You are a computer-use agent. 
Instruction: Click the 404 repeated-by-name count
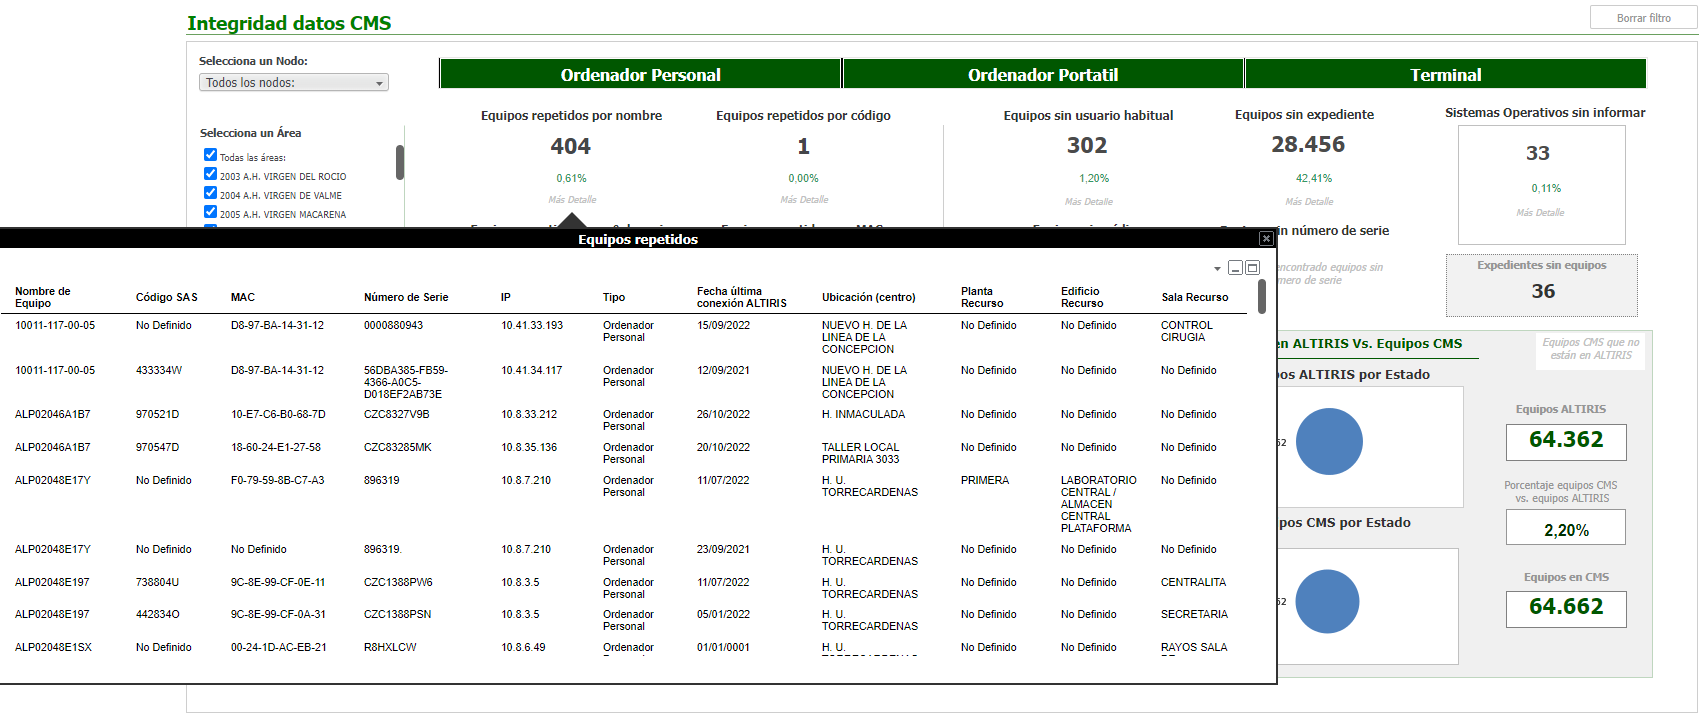pyautogui.click(x=571, y=146)
